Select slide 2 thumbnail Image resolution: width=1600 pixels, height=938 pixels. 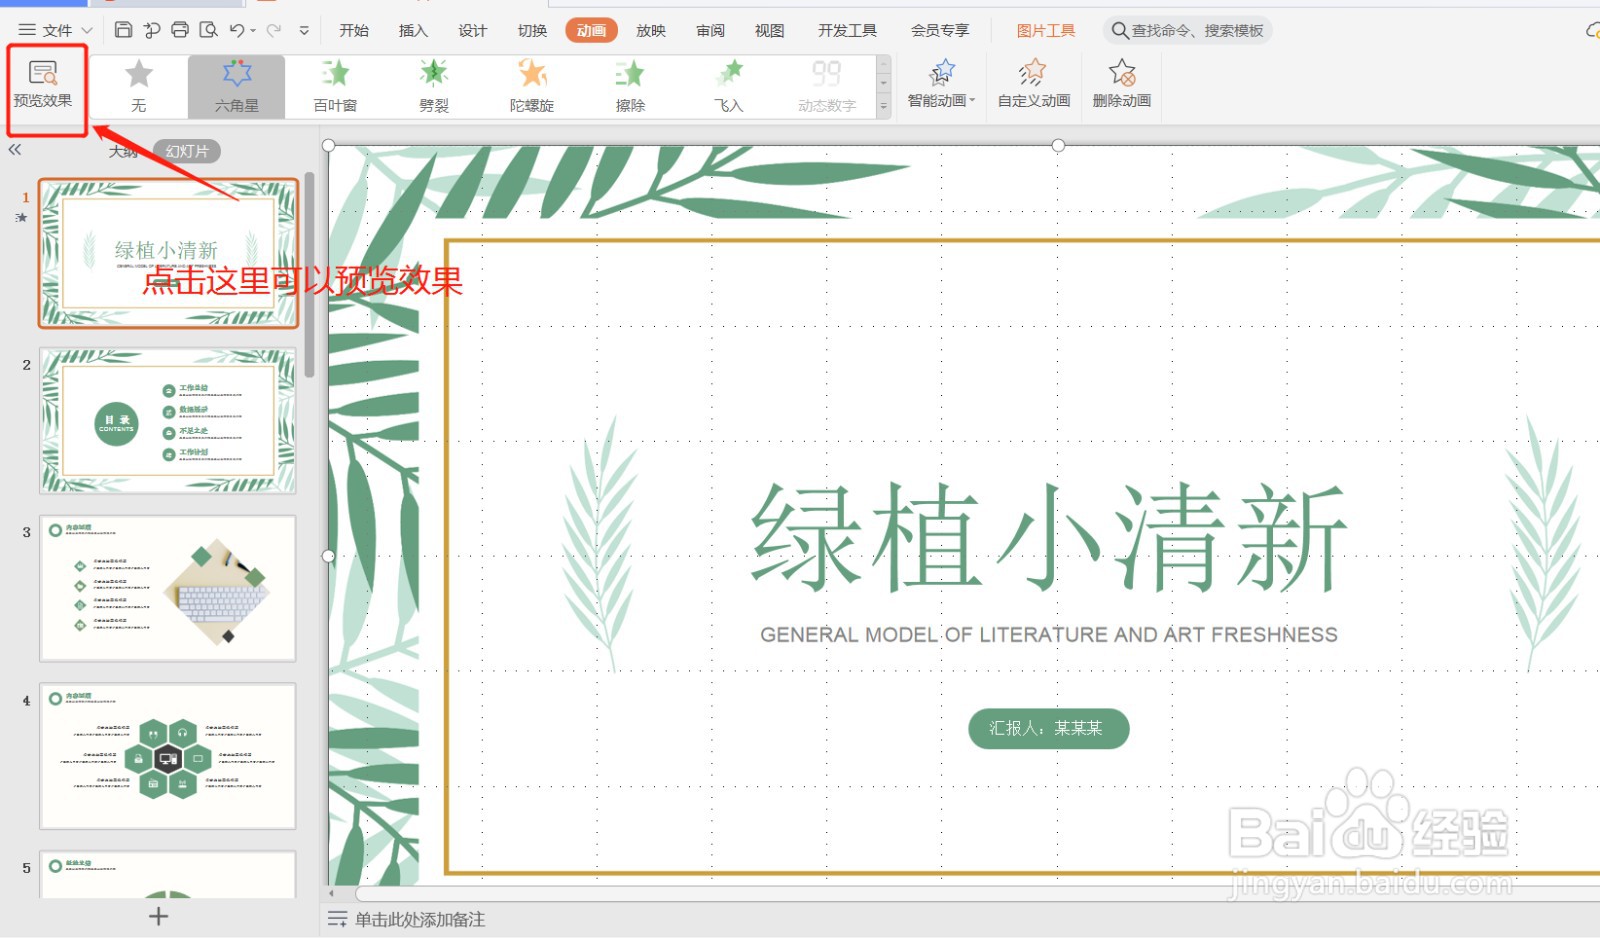point(167,420)
